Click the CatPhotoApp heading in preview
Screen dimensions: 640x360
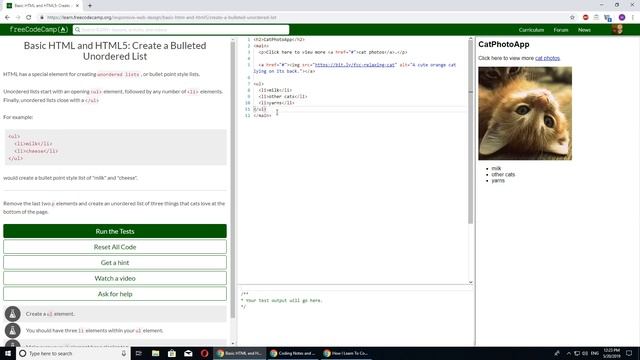pos(504,44)
